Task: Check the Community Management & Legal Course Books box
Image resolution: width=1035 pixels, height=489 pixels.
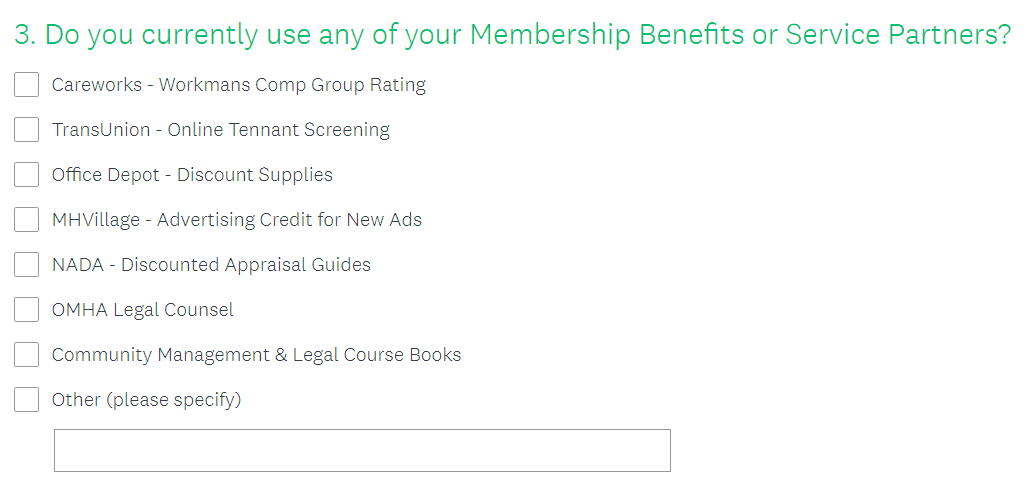Action: pos(26,354)
